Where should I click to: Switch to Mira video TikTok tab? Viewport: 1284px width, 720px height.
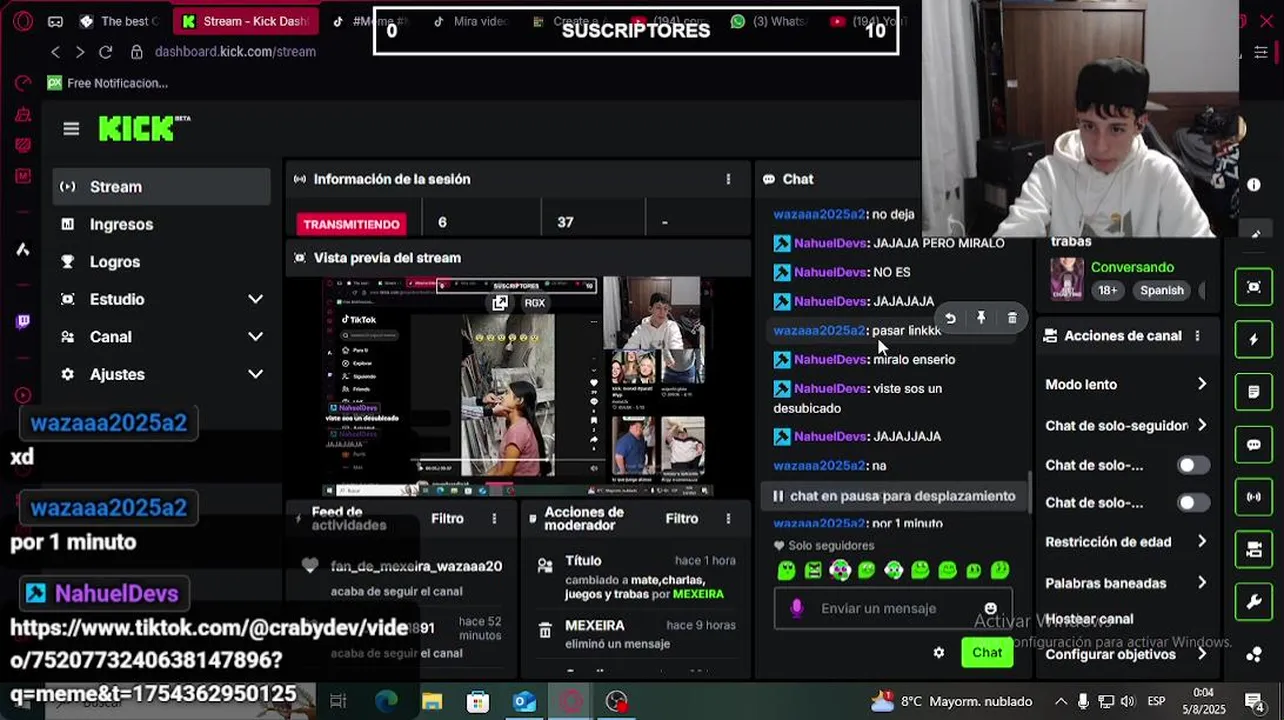tap(470, 21)
